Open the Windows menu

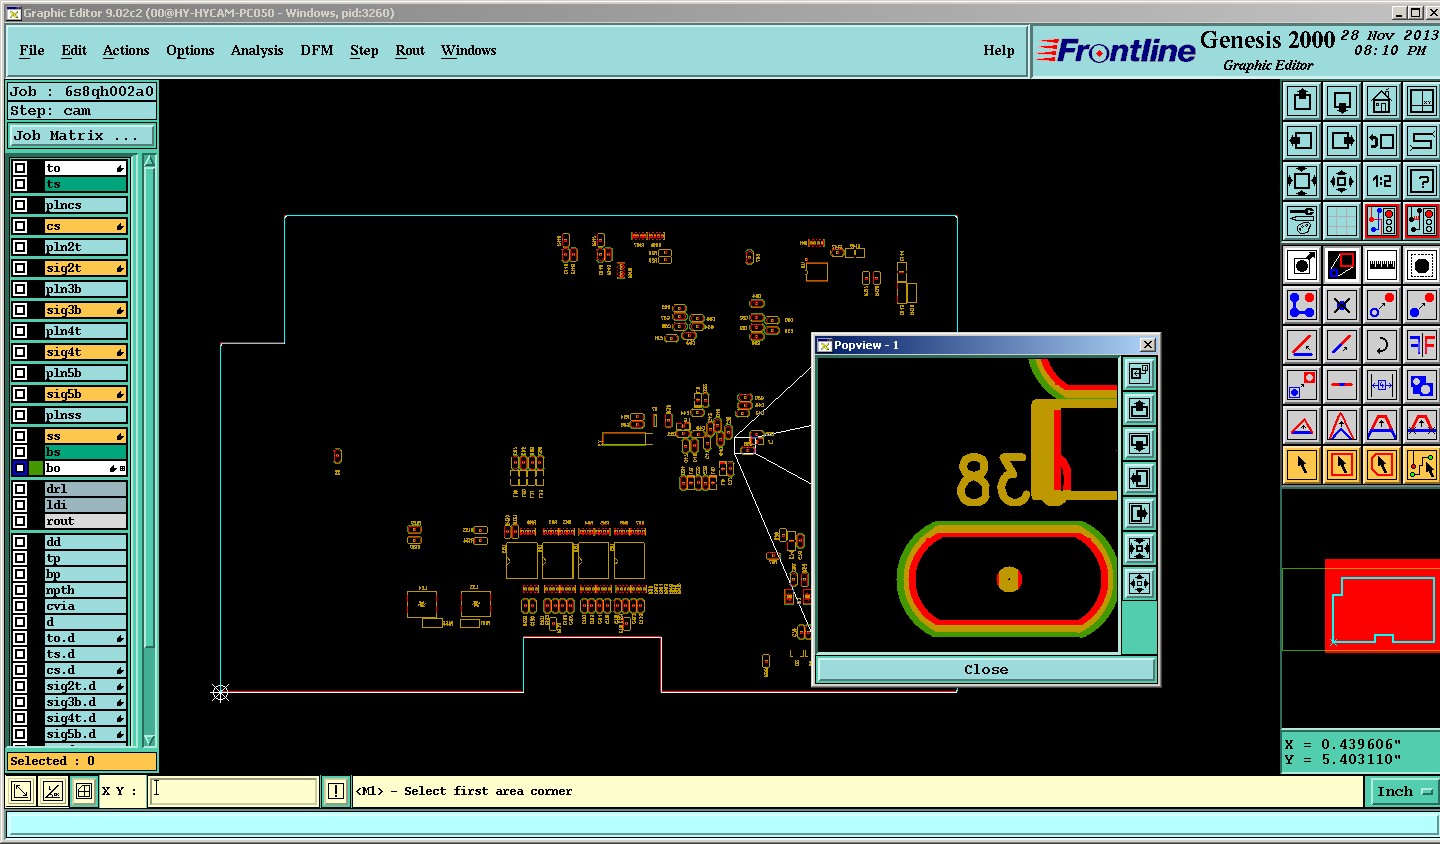468,50
